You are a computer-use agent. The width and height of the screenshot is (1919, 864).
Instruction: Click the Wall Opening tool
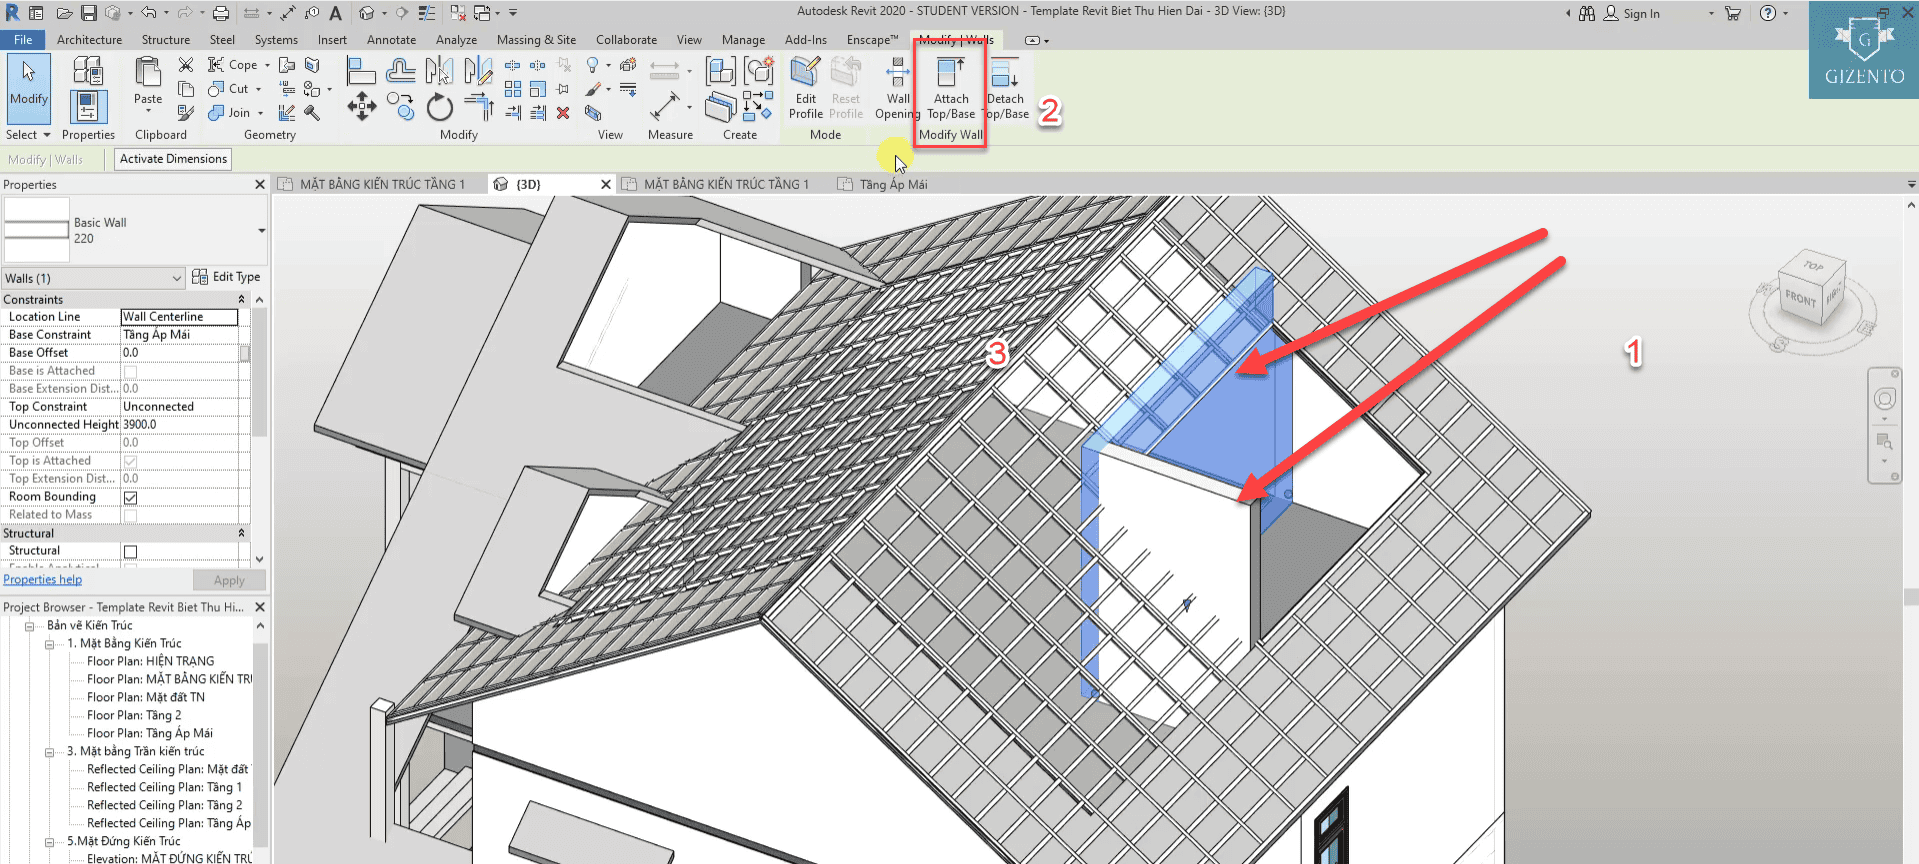pos(898,88)
